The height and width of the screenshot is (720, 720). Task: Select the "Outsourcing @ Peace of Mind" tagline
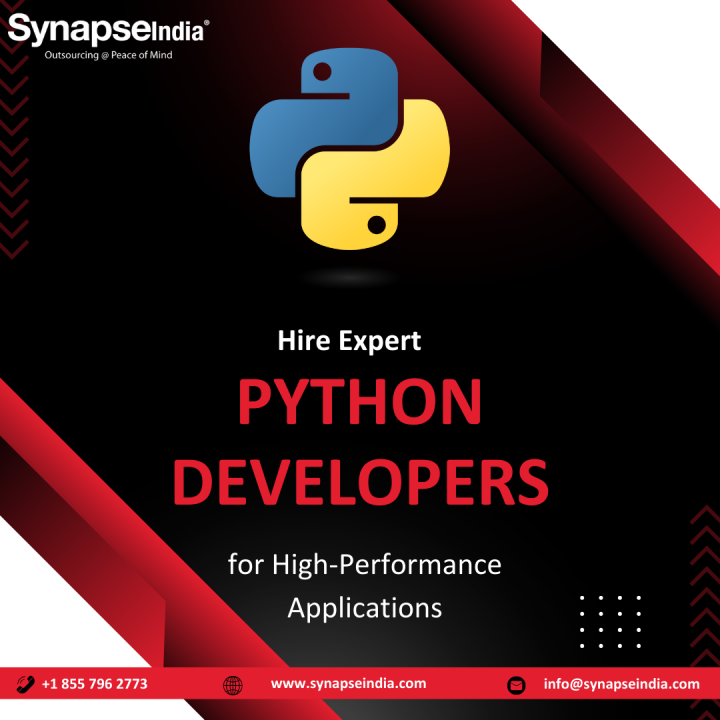tap(108, 55)
